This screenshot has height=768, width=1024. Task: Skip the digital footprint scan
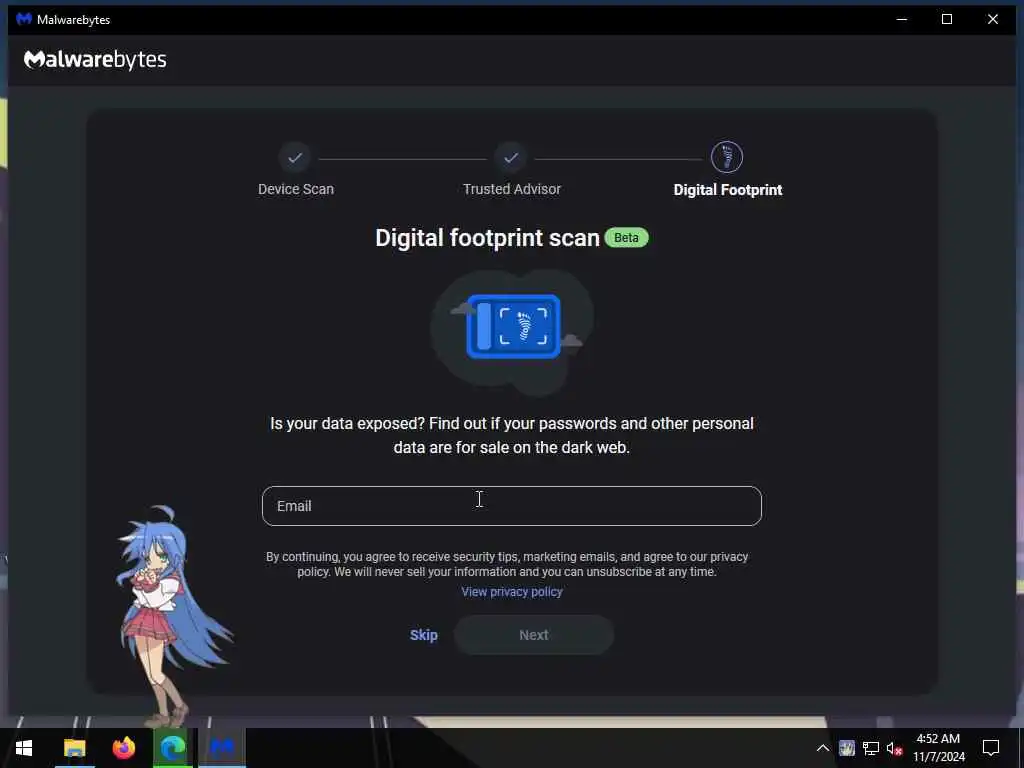click(424, 635)
